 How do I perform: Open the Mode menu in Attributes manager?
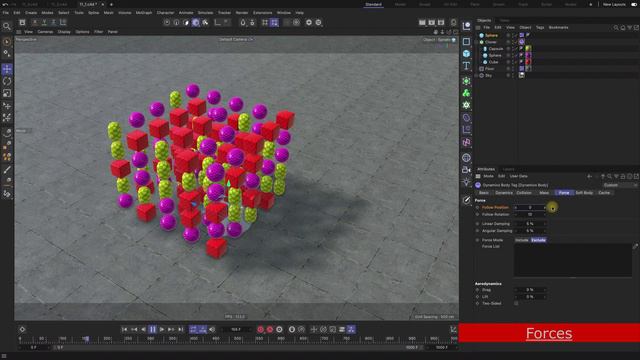488,176
